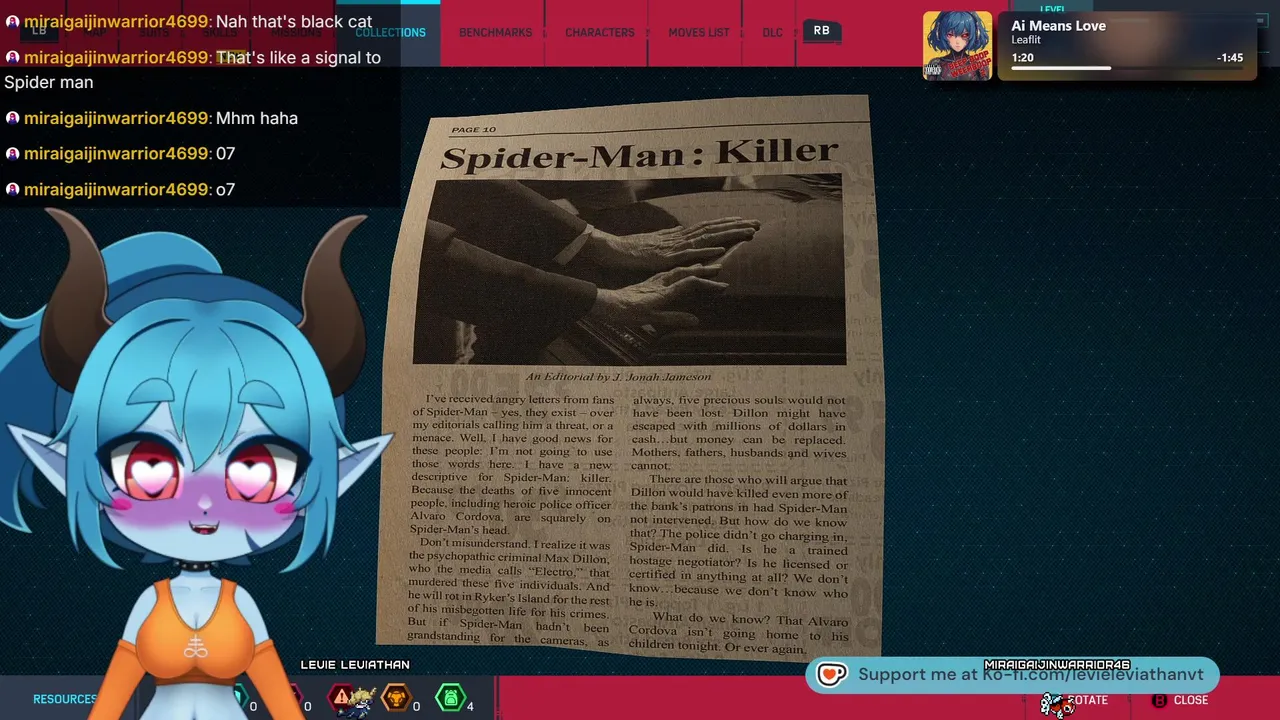Click the Ai Means Love album art
The width and height of the screenshot is (1280, 720).
(x=958, y=45)
